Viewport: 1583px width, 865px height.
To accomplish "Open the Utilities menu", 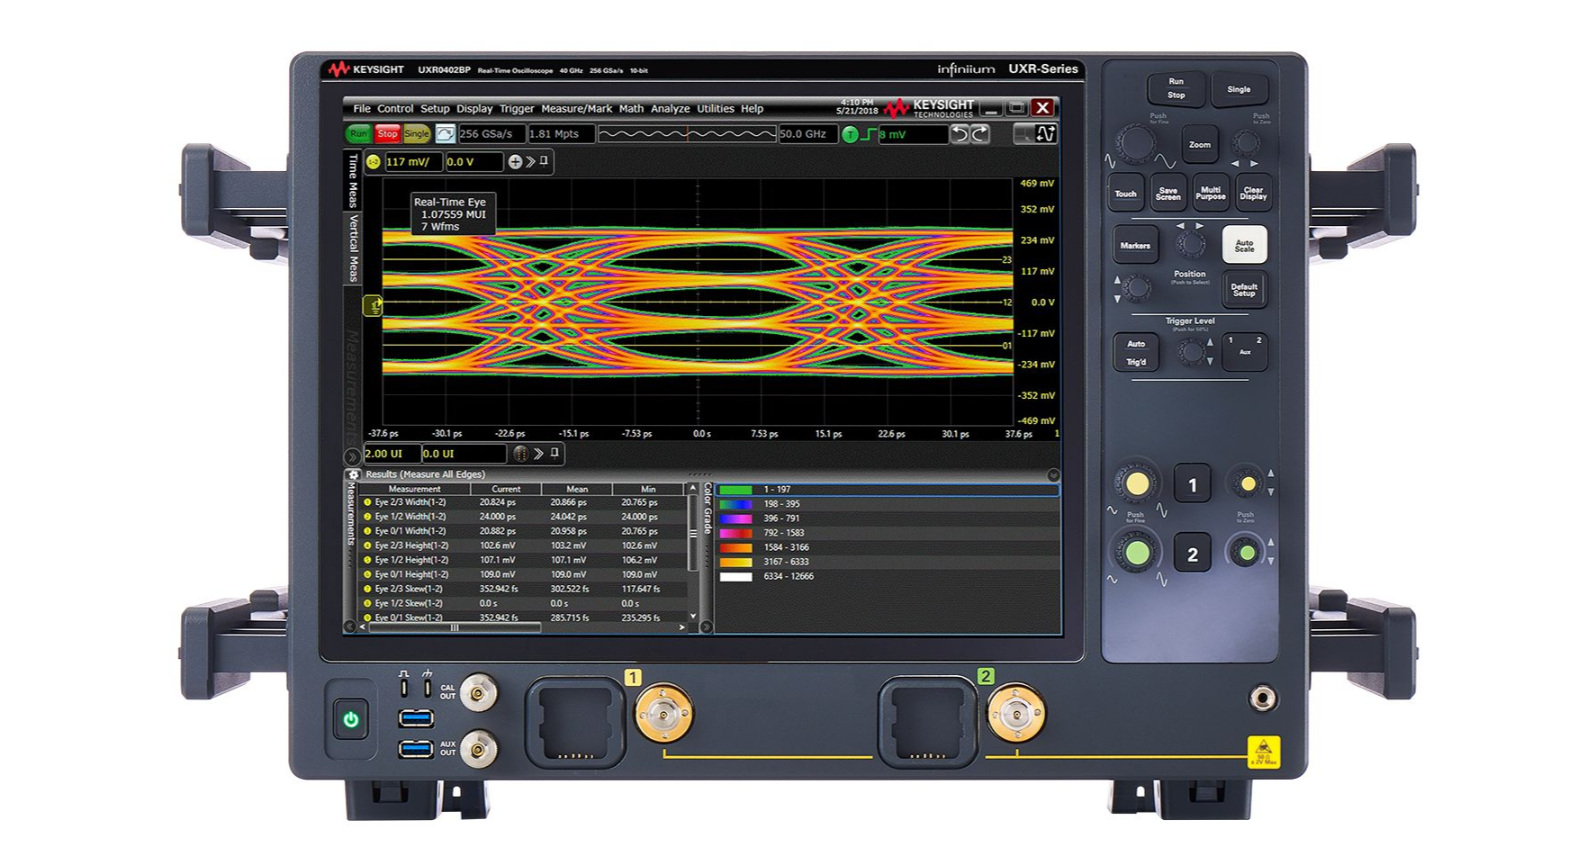I will (715, 109).
